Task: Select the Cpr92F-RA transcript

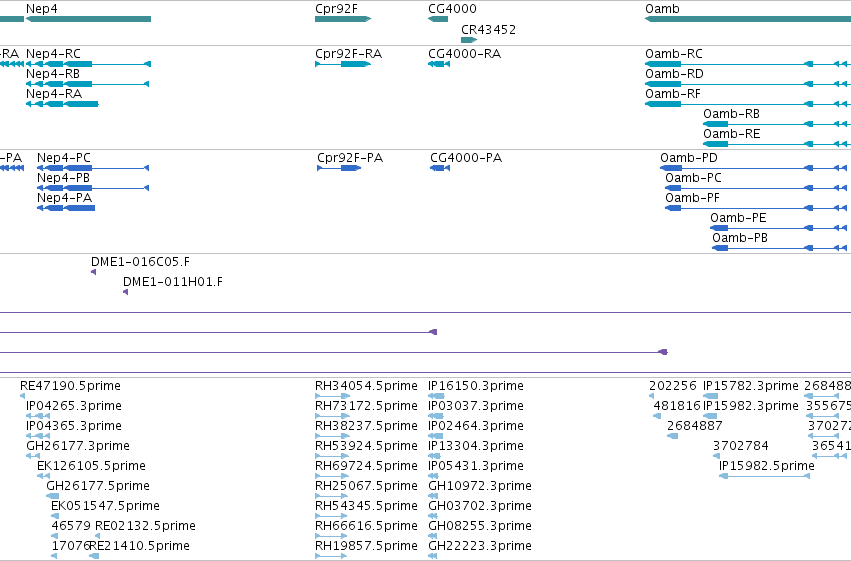Action: (343, 64)
